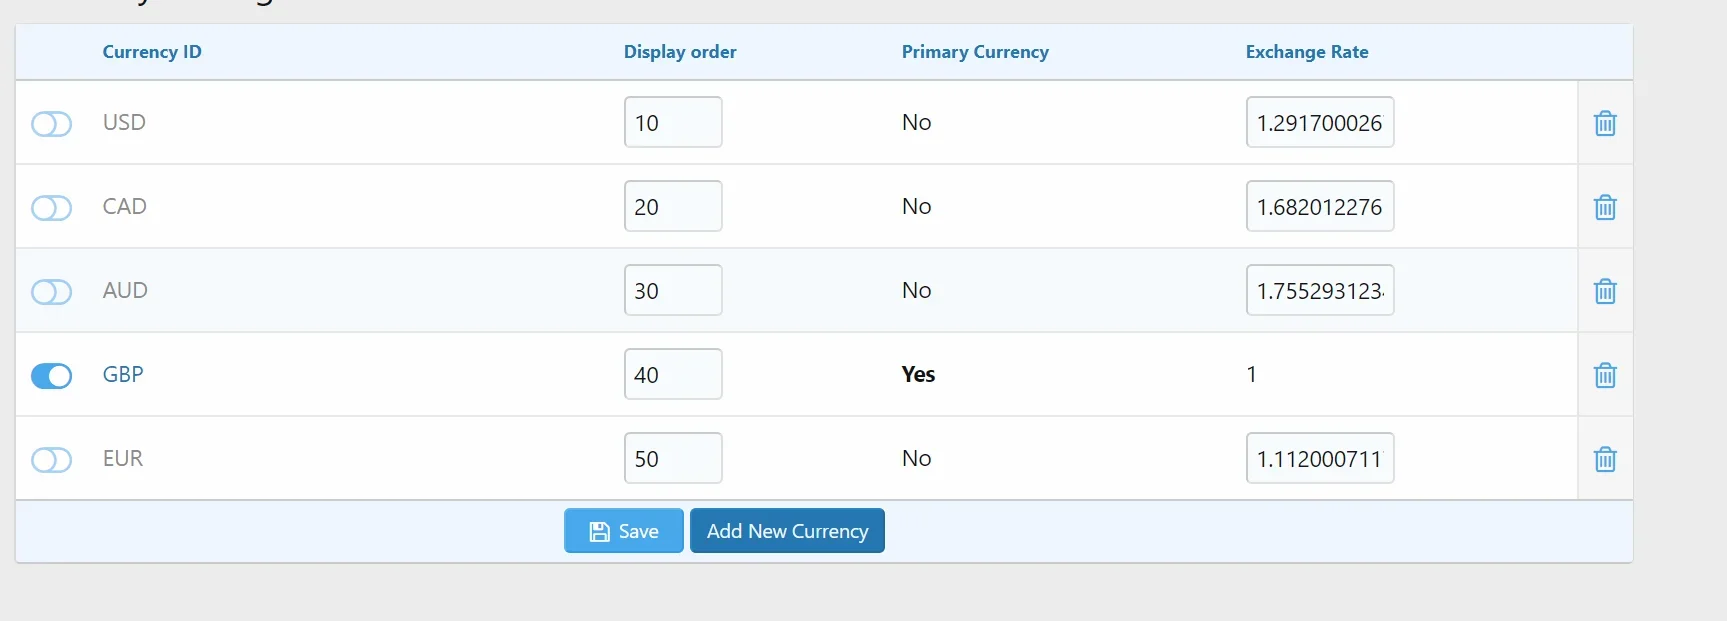Edit the USD exchange rate field
Image resolution: width=1727 pixels, height=621 pixels.
click(1320, 122)
